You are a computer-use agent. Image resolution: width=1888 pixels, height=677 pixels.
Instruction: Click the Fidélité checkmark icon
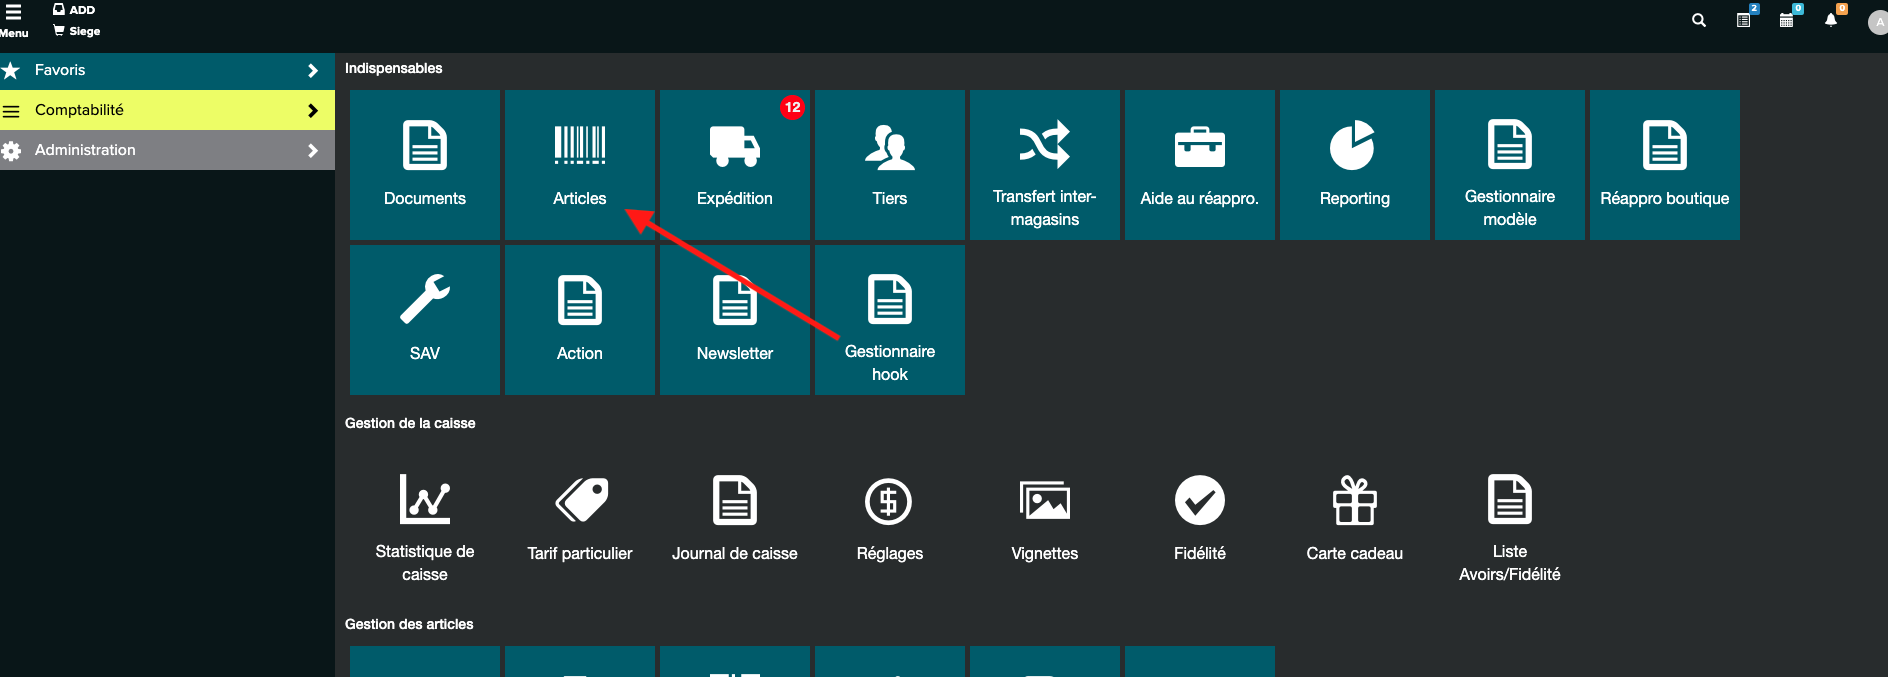pos(1199,500)
